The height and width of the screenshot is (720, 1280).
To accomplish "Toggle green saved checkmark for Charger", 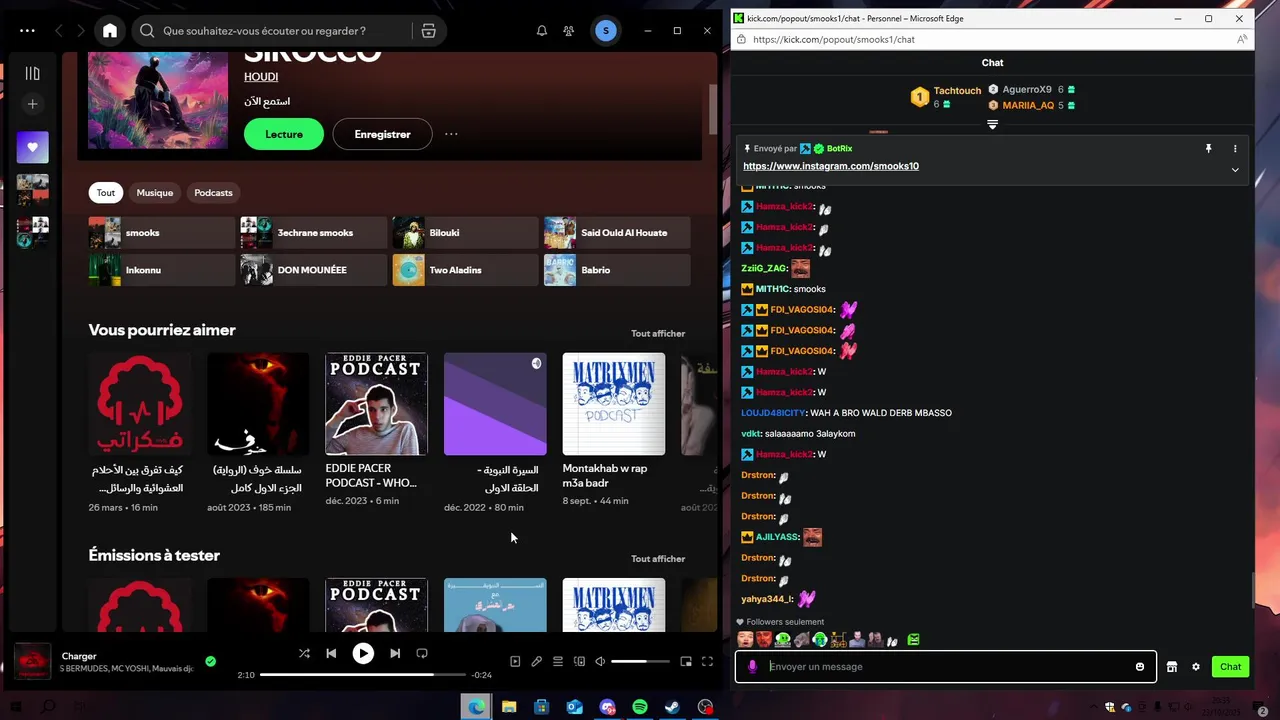I will tap(210, 661).
